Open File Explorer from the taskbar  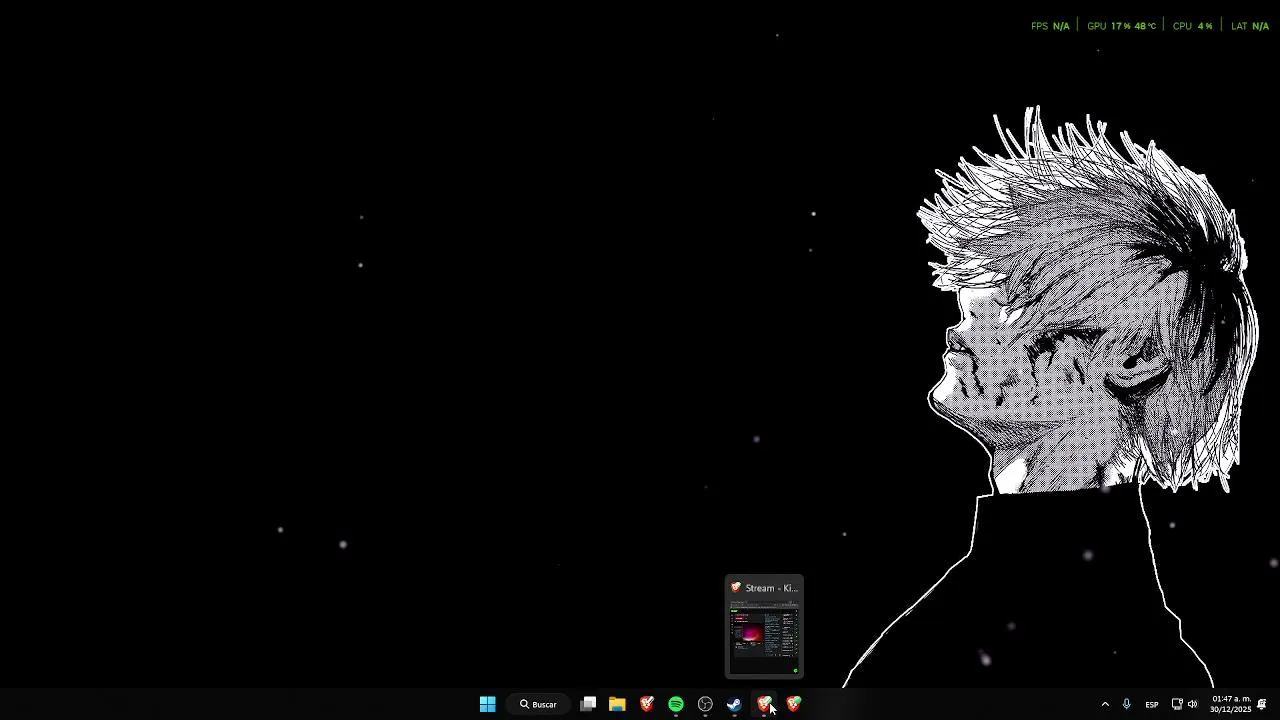point(617,704)
